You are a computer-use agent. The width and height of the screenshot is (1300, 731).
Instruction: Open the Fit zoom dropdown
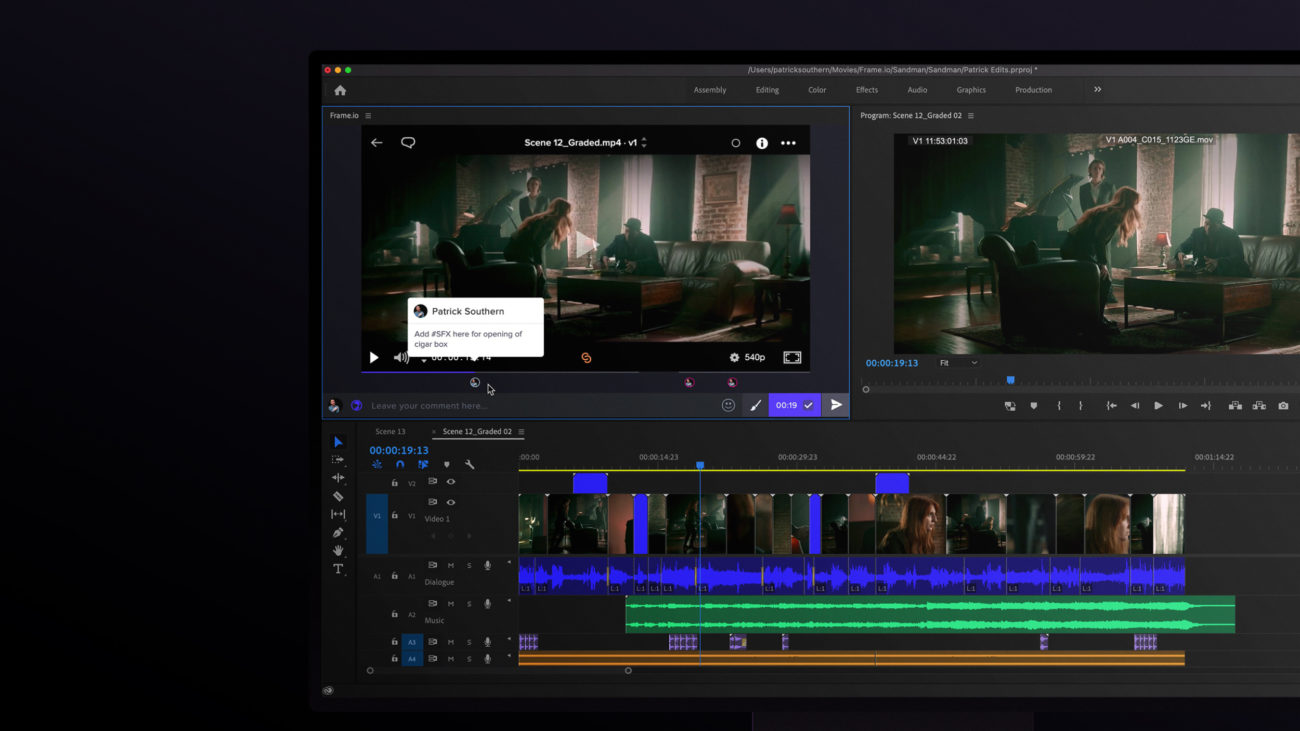958,362
